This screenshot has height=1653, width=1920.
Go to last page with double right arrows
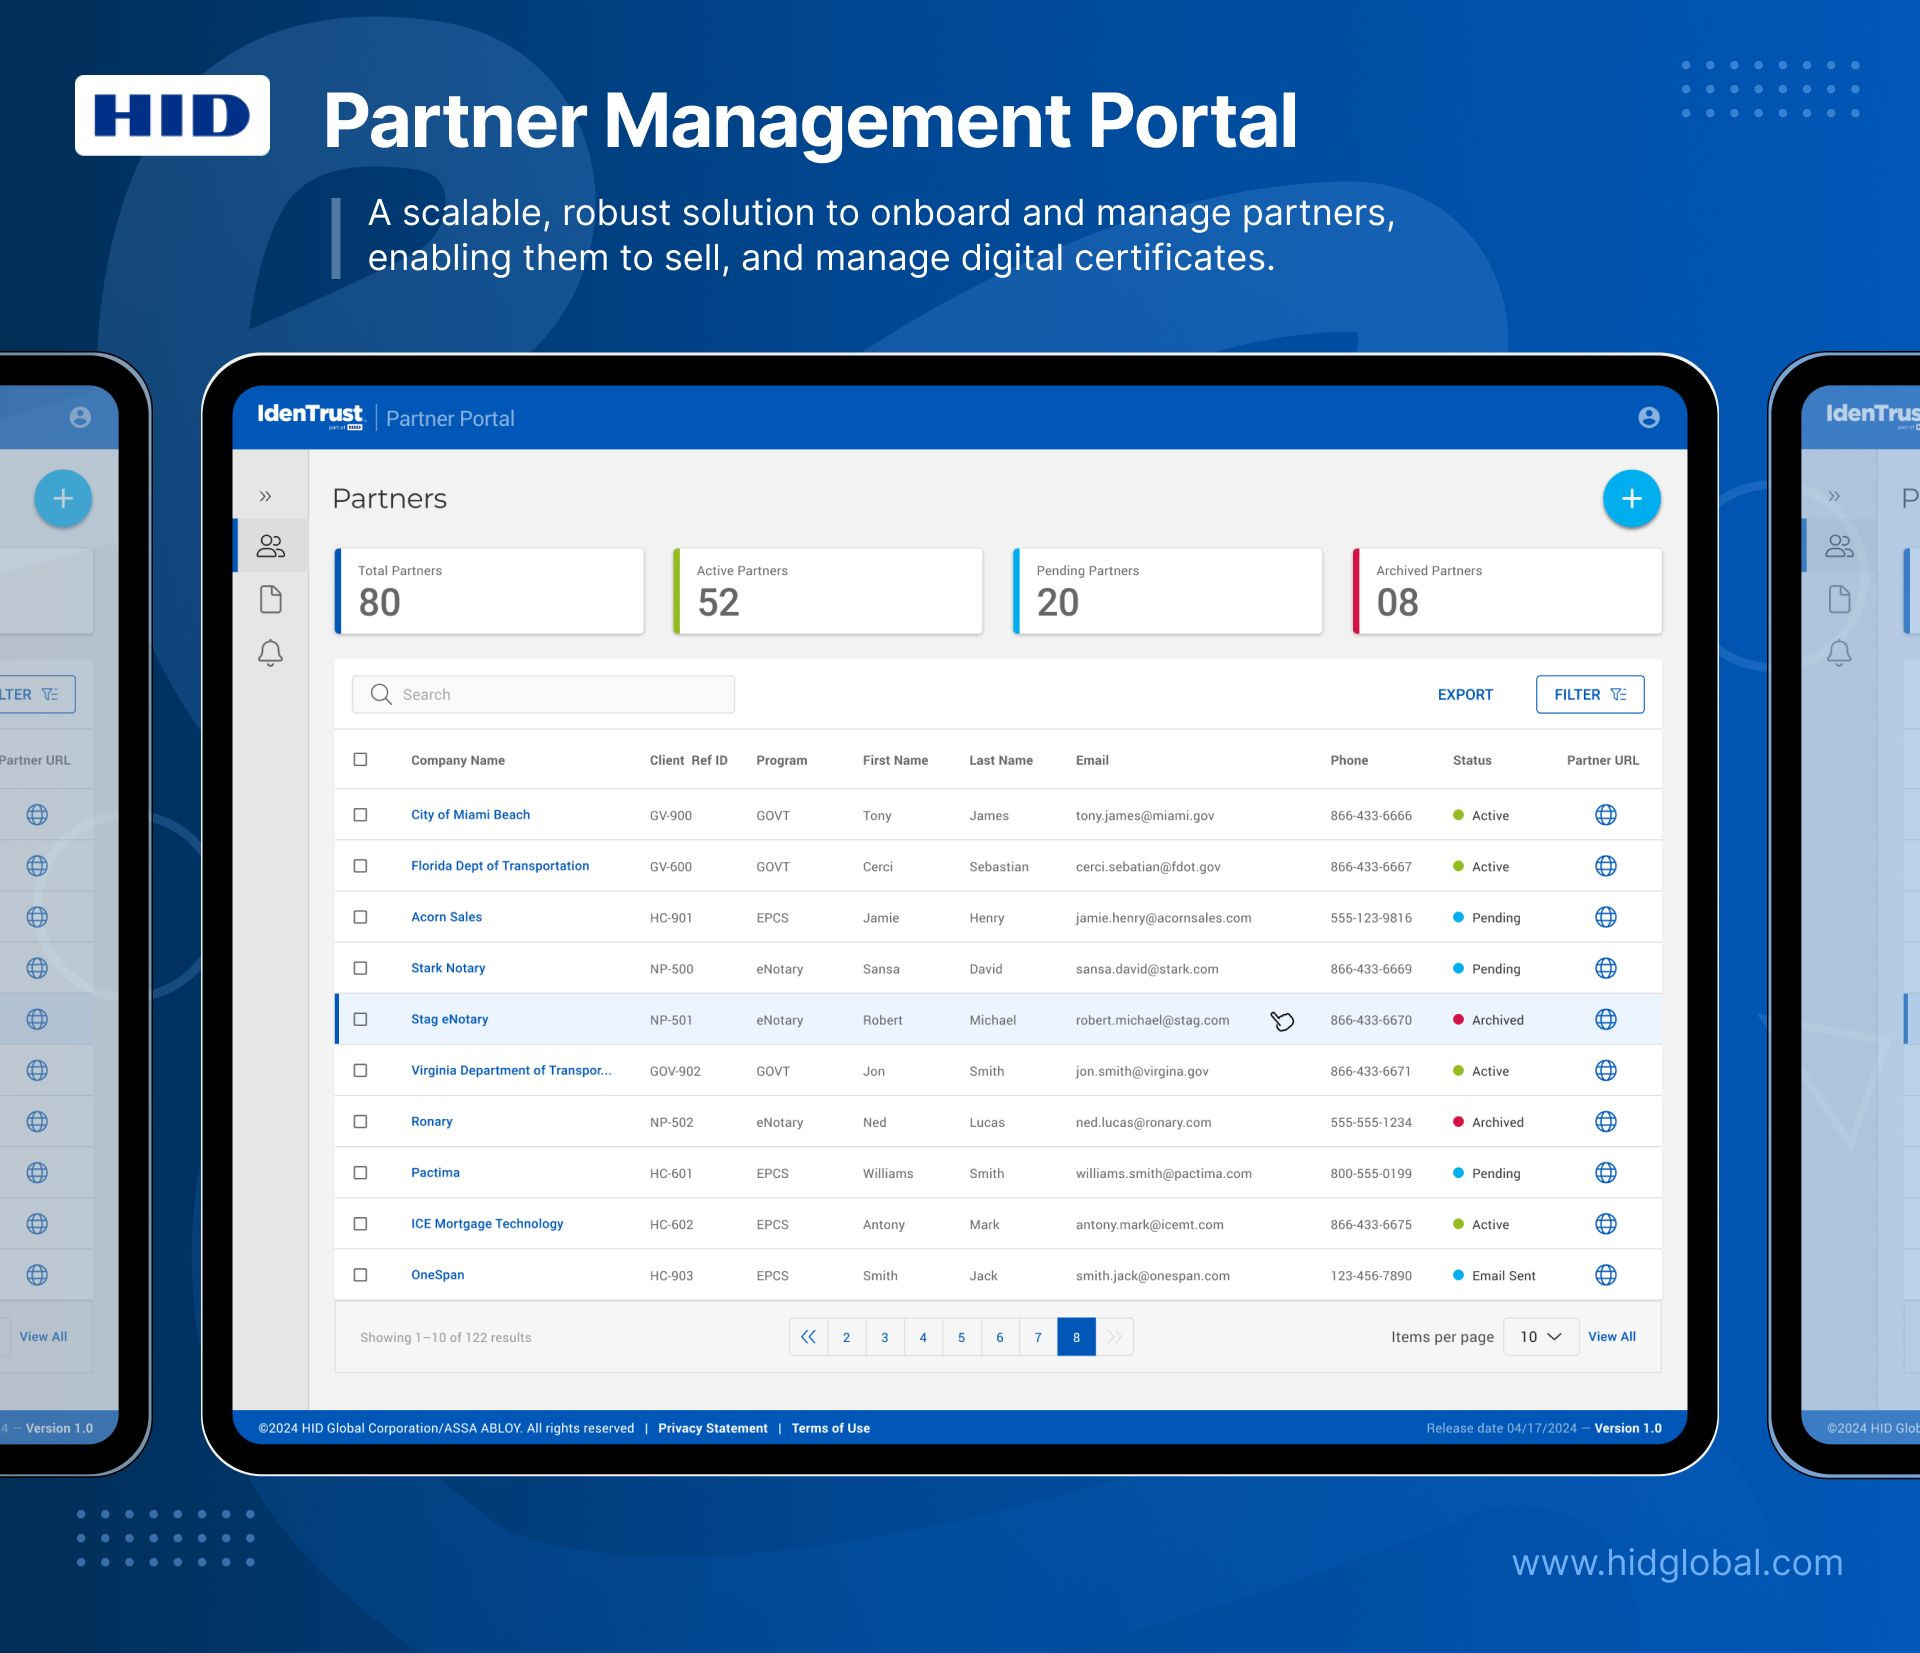[x=1114, y=1337]
